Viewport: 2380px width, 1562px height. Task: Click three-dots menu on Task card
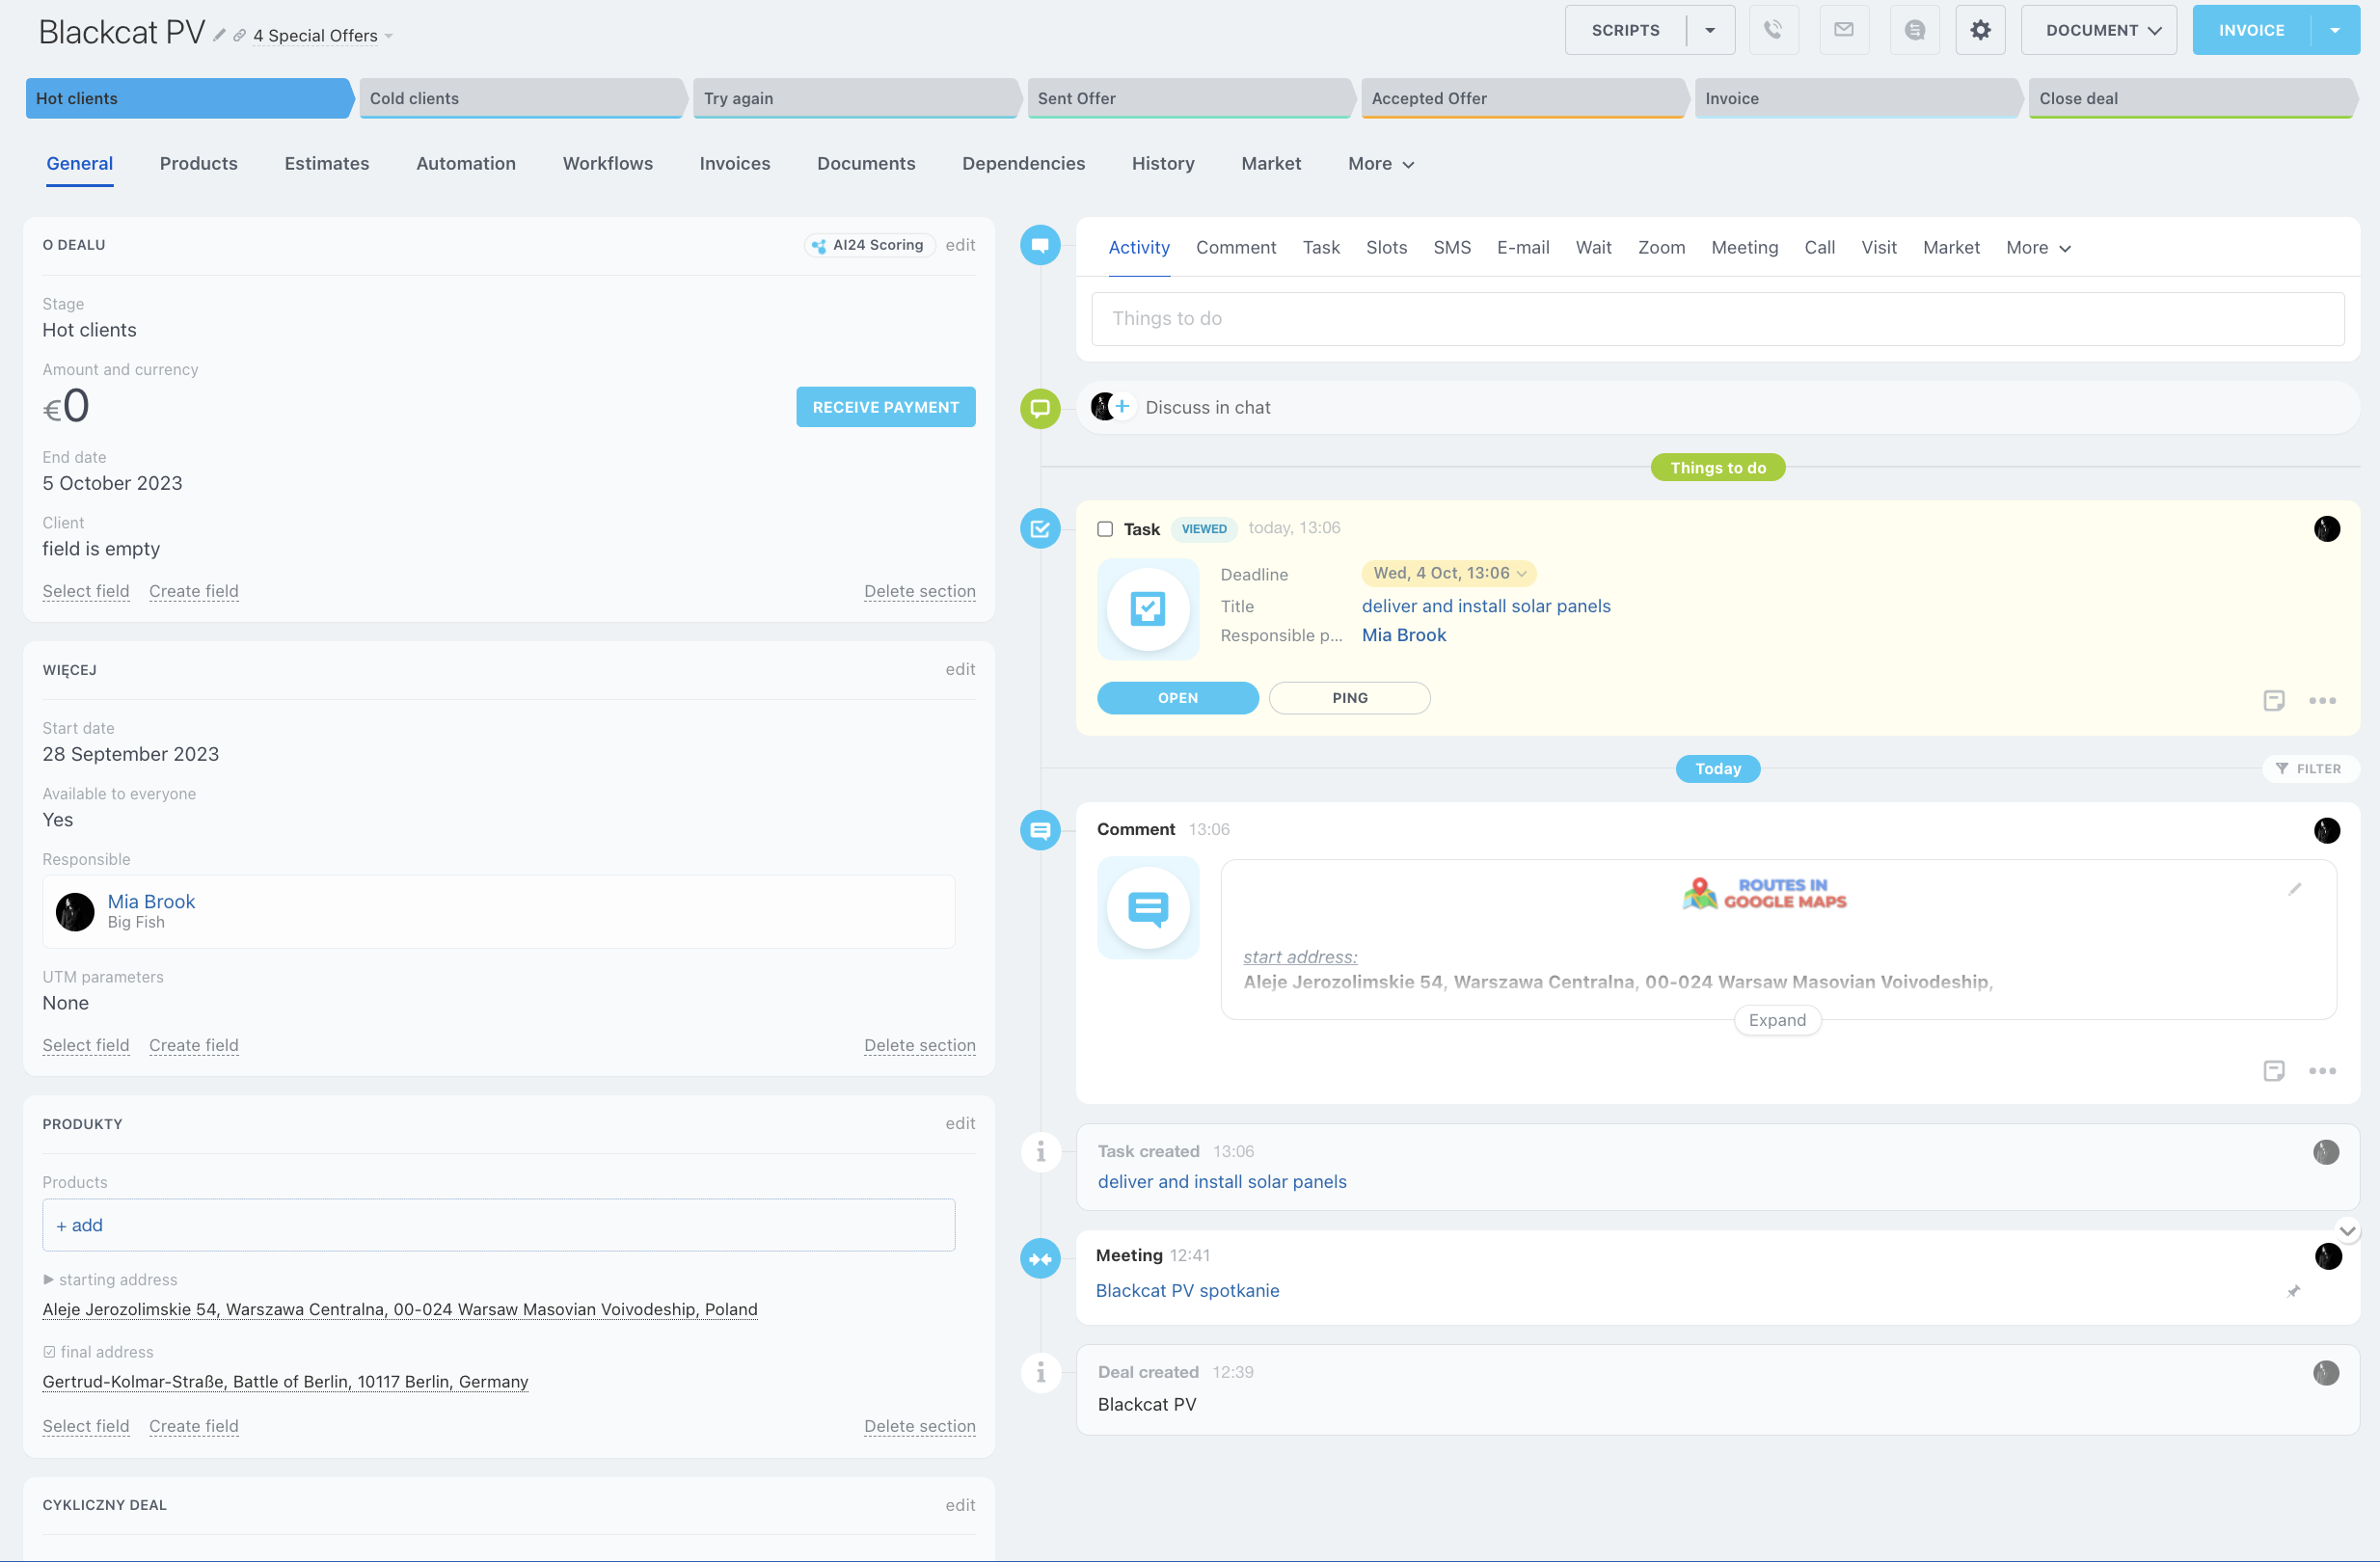[2322, 701]
